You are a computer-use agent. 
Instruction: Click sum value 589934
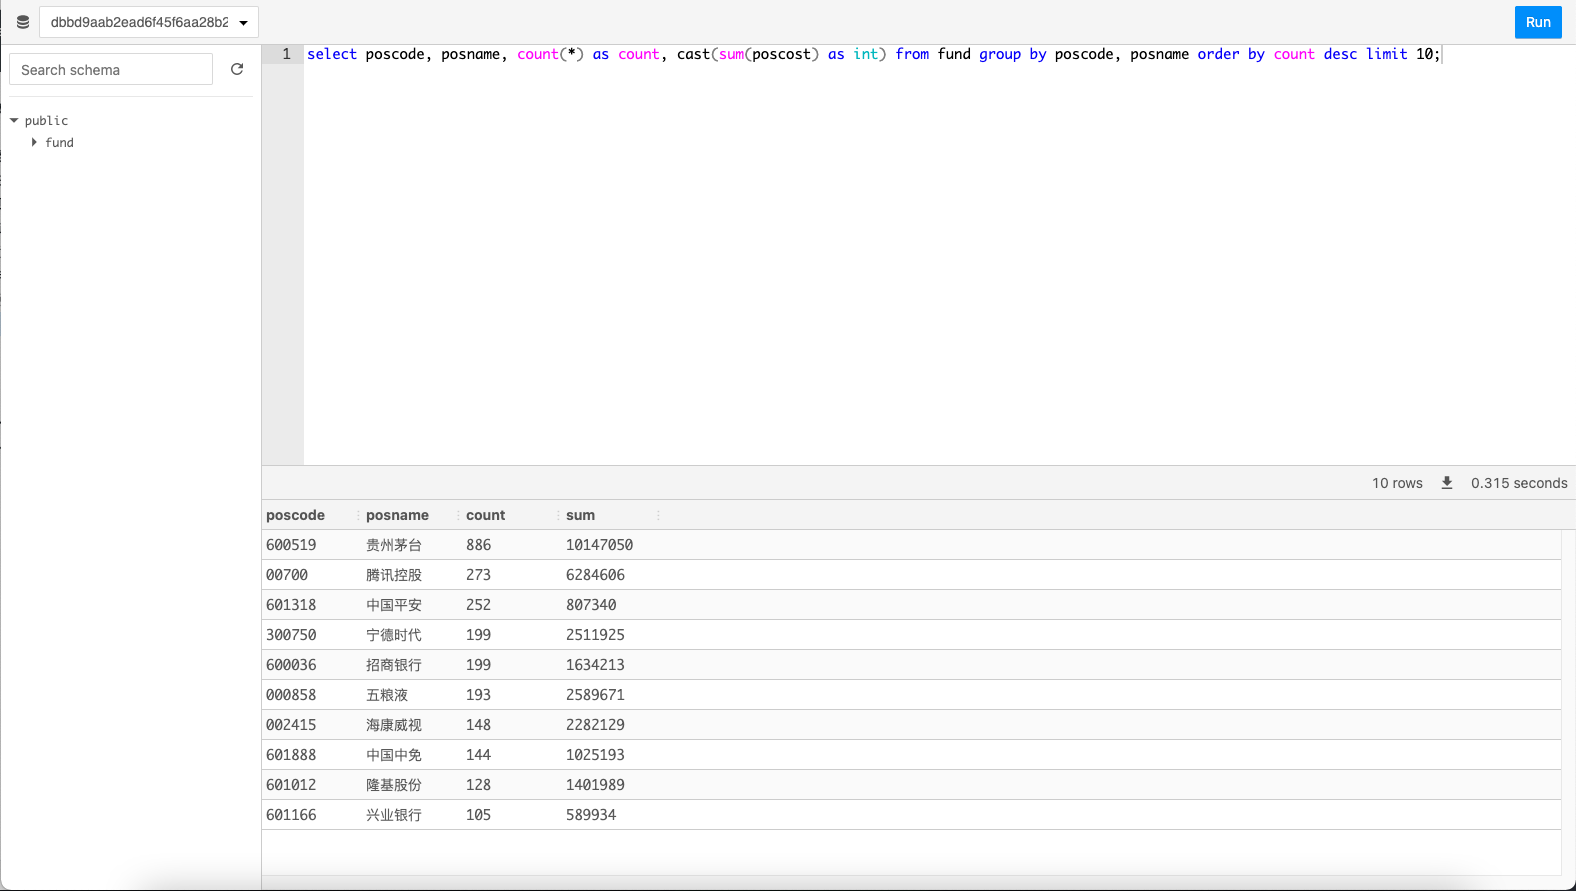click(x=591, y=815)
